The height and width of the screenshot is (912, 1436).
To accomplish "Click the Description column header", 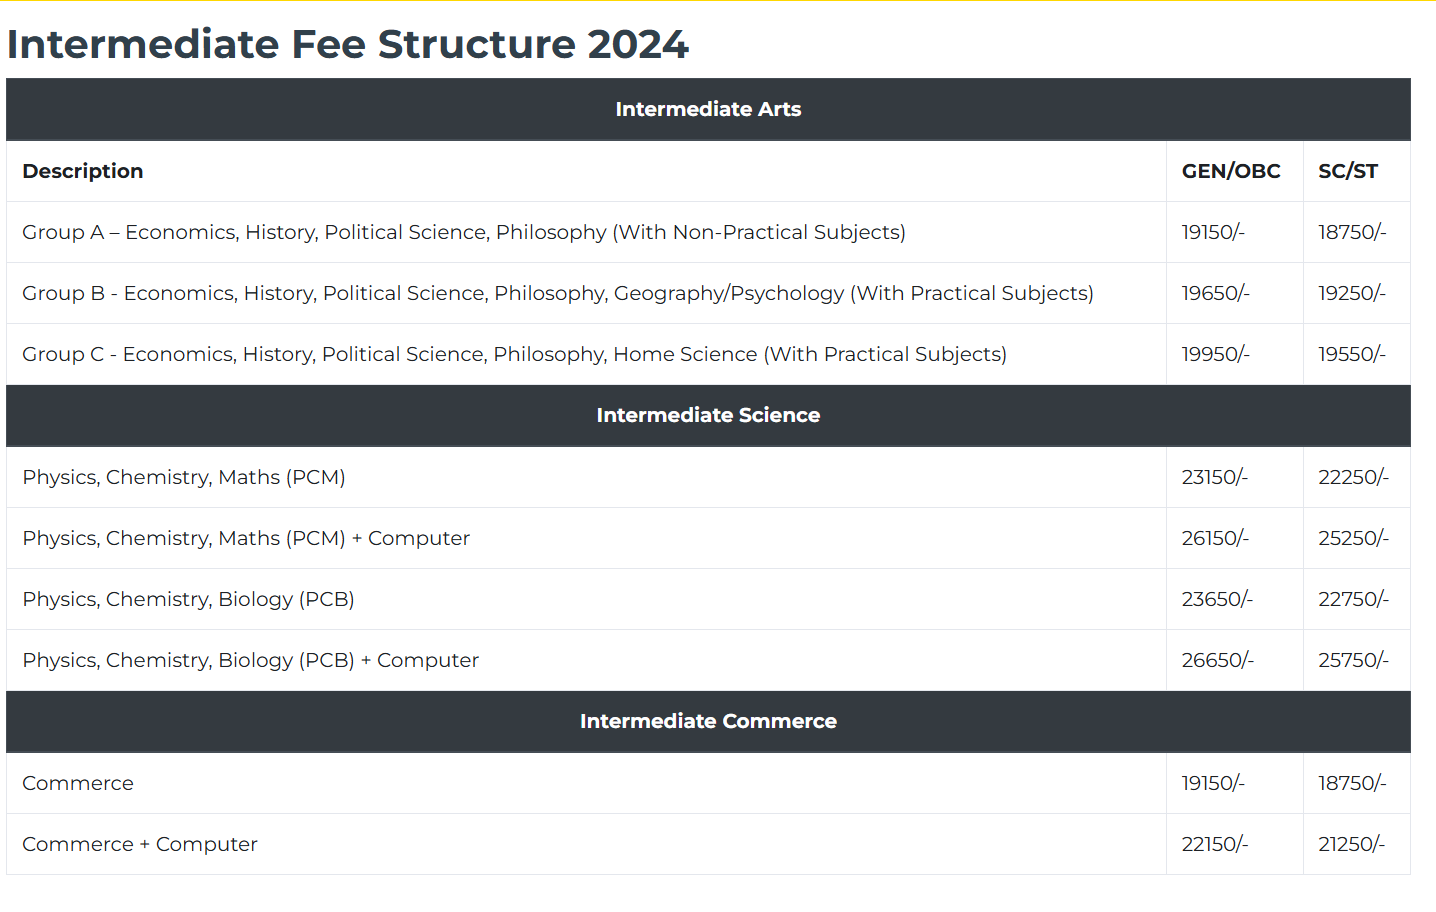I will tap(83, 171).
